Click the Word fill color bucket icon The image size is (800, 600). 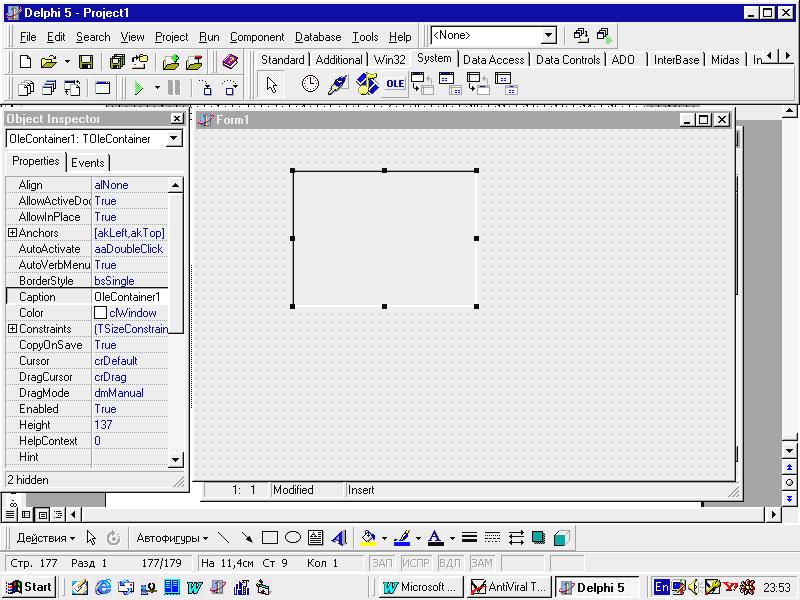click(368, 538)
